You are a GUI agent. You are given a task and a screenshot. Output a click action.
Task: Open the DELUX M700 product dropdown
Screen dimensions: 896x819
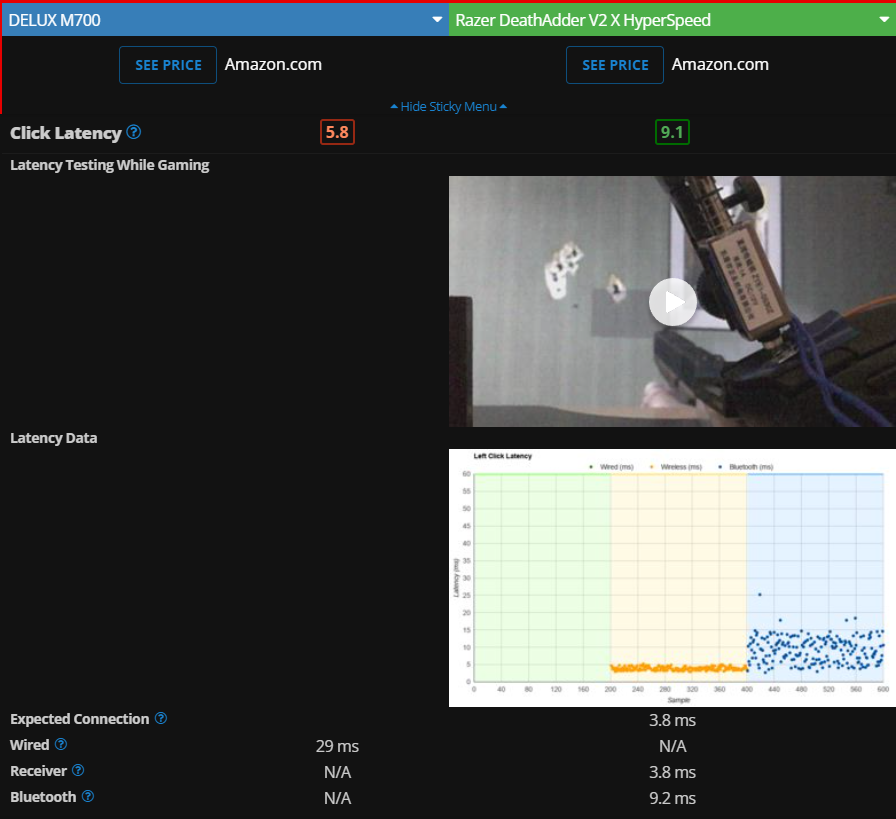225,20
